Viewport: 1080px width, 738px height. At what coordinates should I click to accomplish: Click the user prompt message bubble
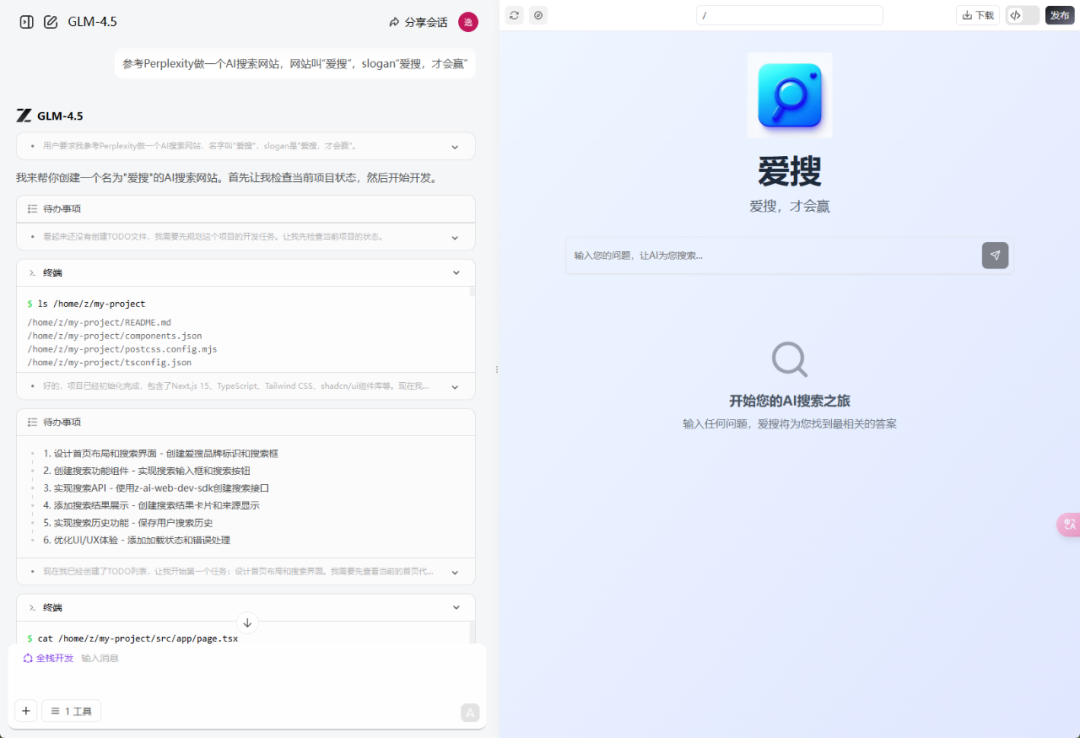point(295,64)
